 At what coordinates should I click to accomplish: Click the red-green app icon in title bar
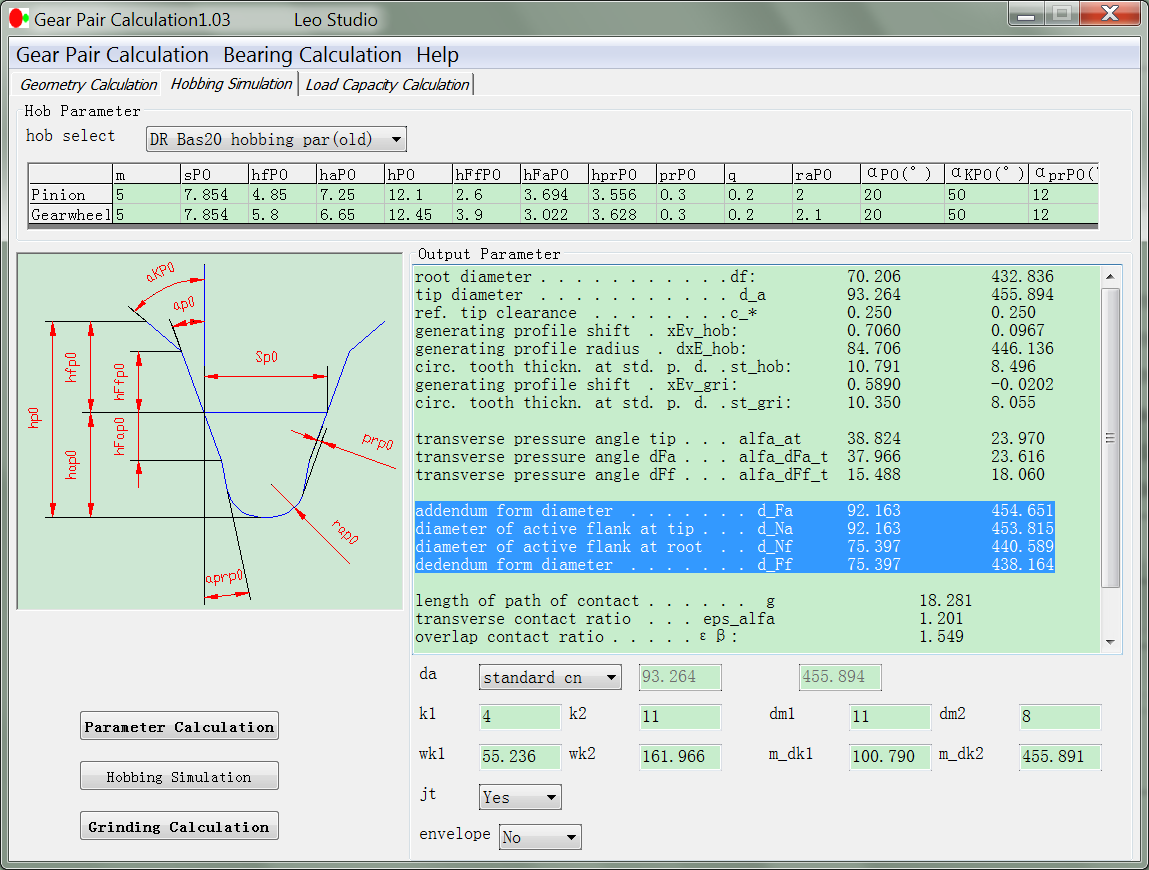point(19,18)
